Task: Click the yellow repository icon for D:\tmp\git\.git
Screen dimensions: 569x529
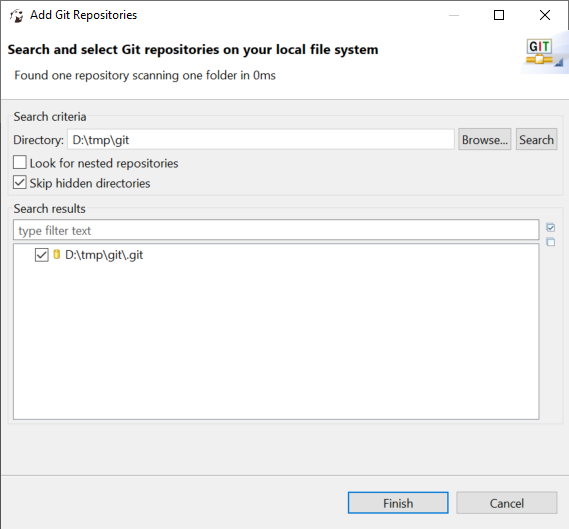Action: click(x=57, y=254)
